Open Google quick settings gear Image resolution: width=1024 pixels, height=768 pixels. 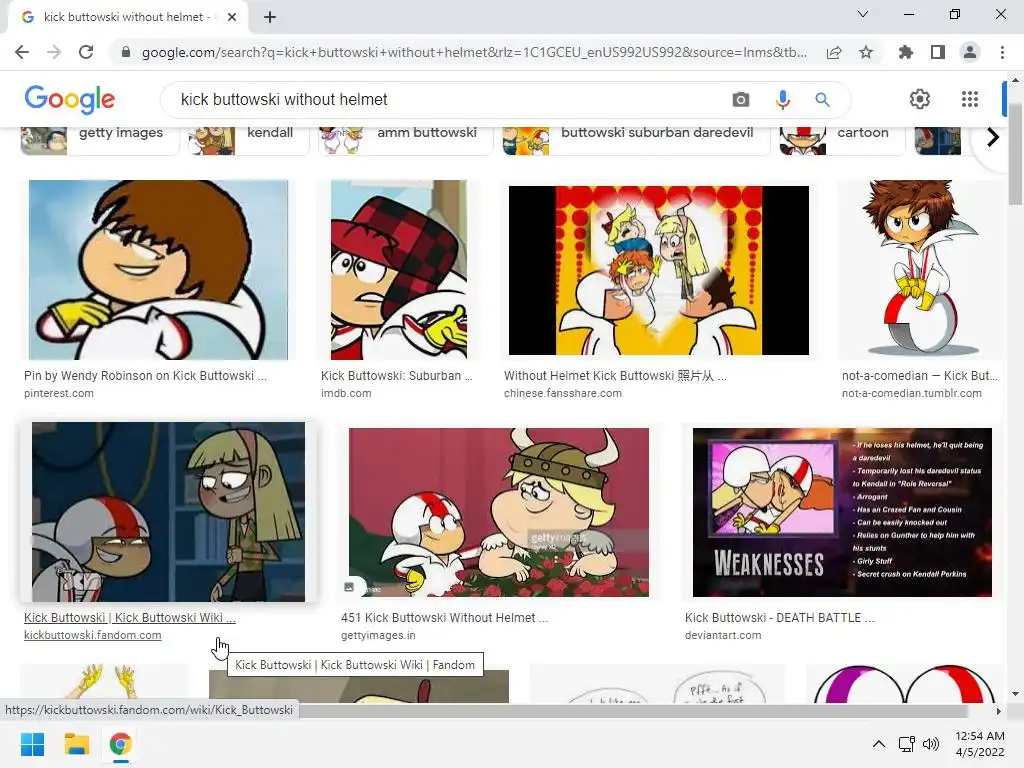tap(920, 99)
